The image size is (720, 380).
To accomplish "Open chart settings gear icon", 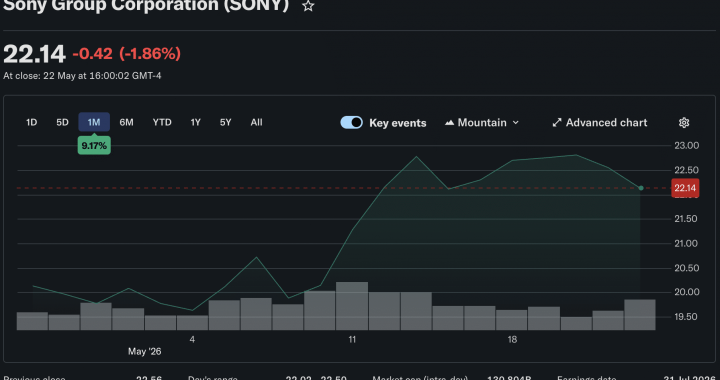I will [x=684, y=123].
